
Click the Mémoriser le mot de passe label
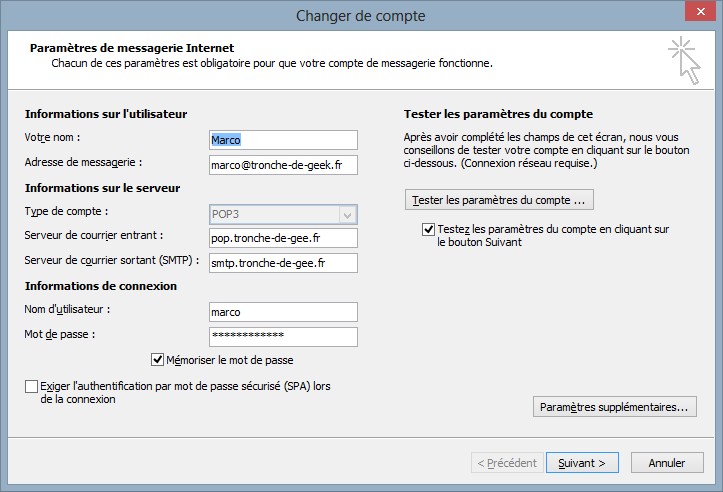tap(230, 360)
